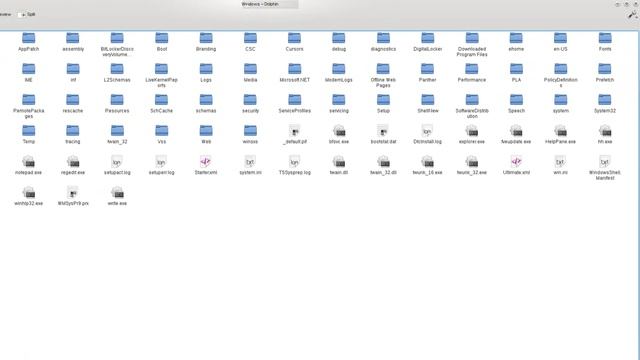The image size is (640, 360).
Task: Select the assembly folder icon
Action: coord(73,38)
